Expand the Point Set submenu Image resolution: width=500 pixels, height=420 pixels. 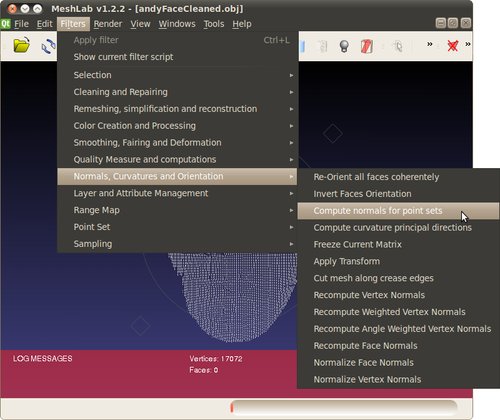click(x=178, y=227)
